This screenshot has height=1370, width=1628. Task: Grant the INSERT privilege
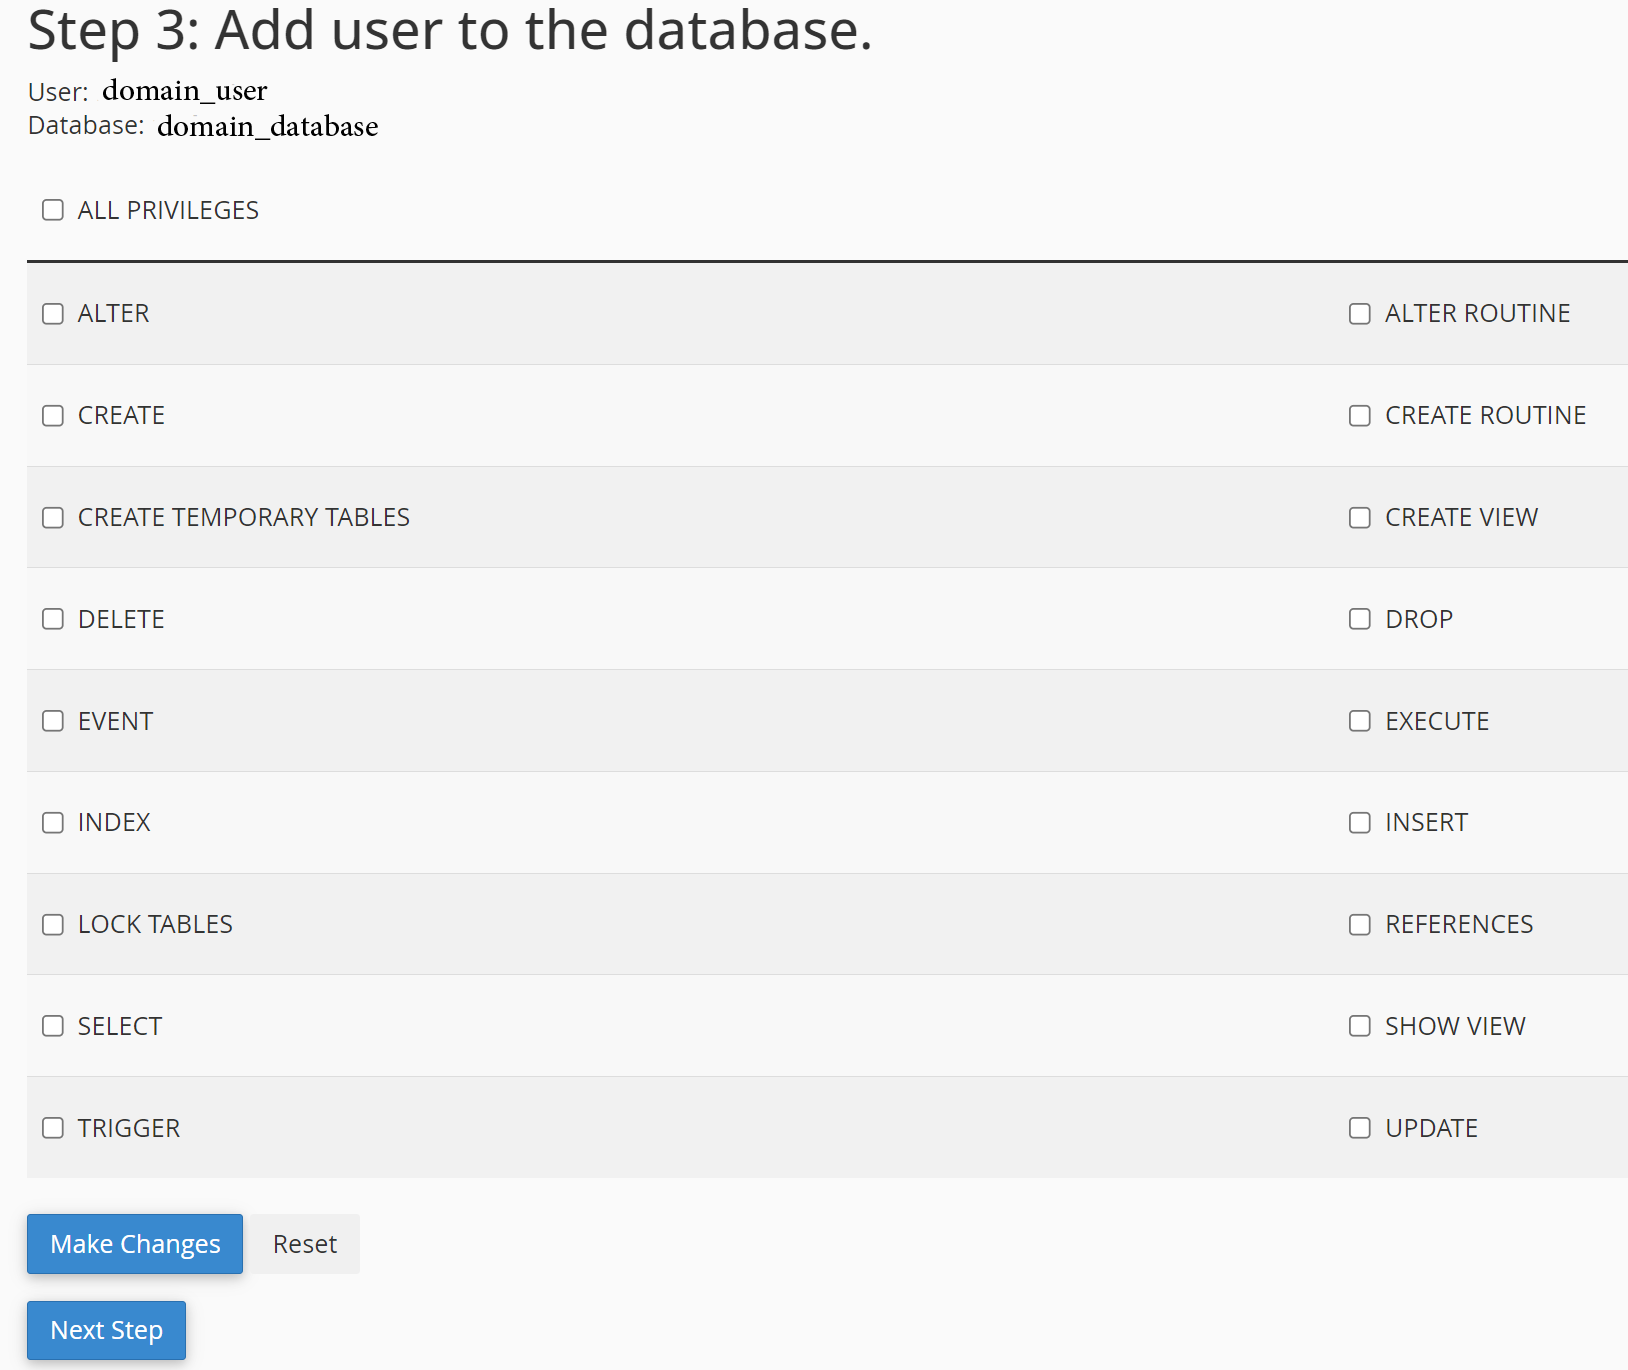coord(1360,823)
